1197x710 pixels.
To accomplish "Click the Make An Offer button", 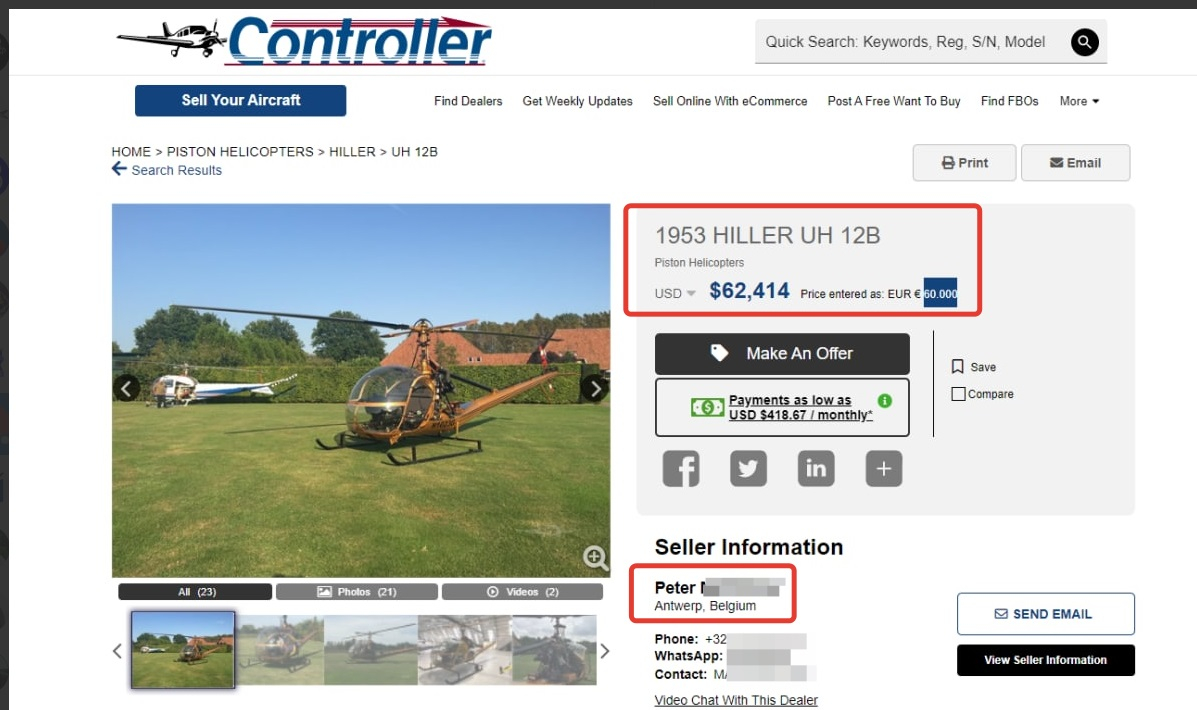I will [x=782, y=353].
